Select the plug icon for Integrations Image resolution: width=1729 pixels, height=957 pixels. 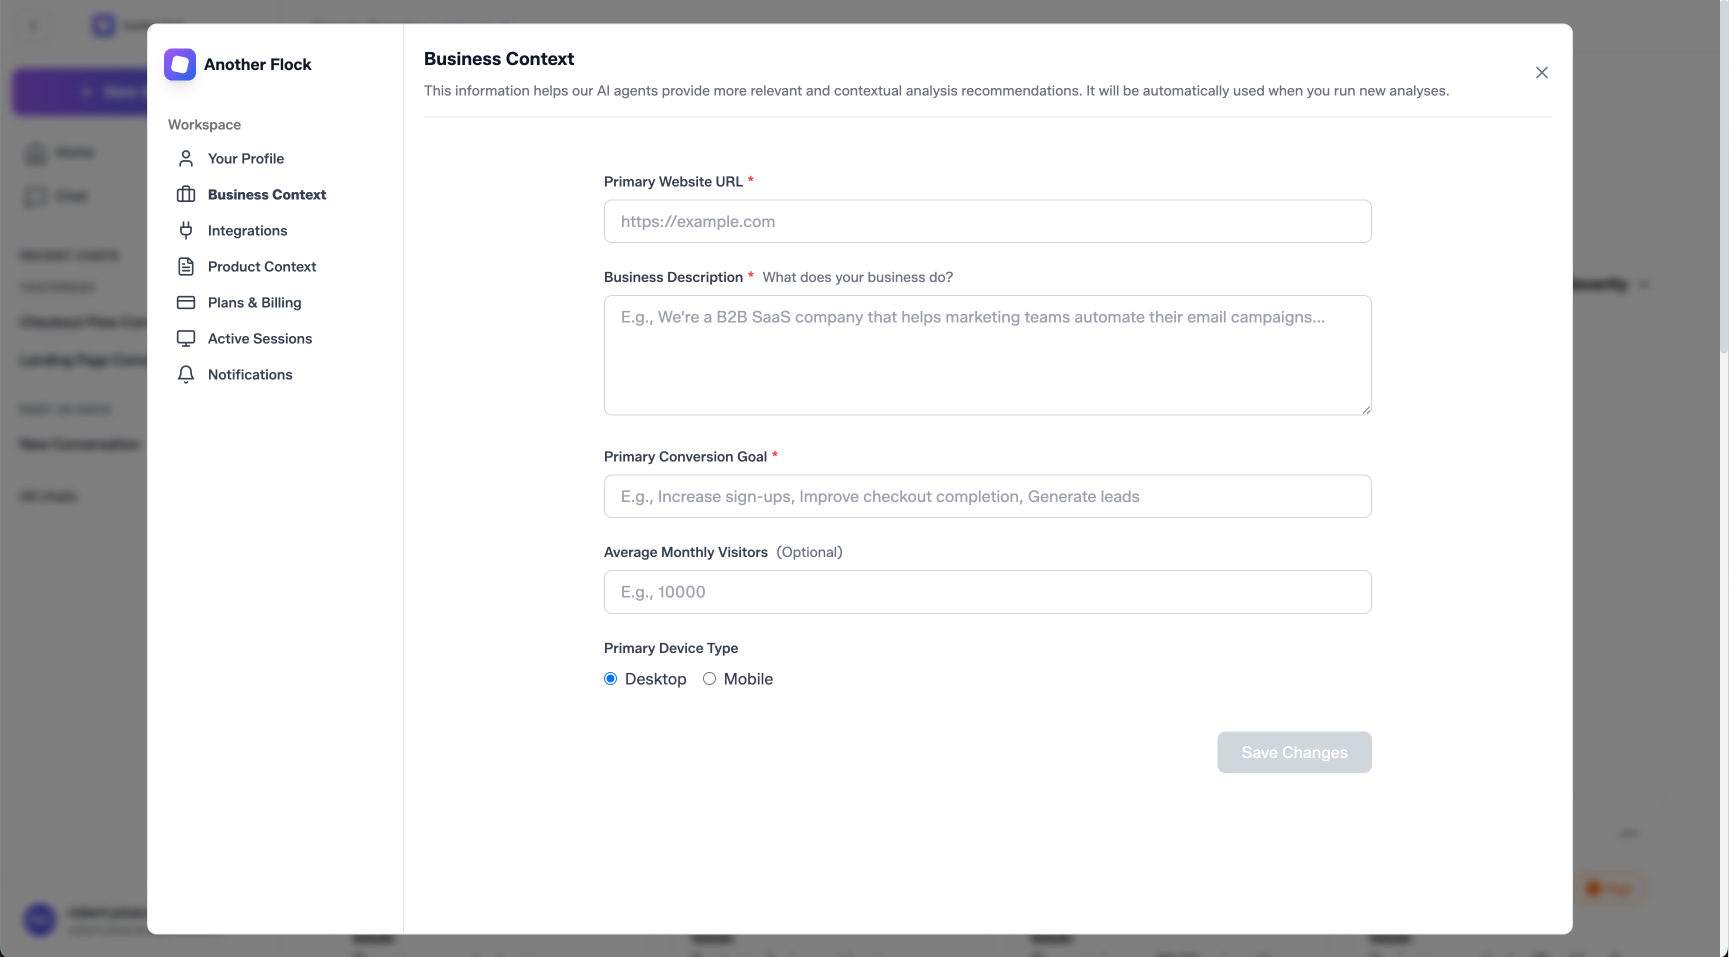click(x=185, y=230)
